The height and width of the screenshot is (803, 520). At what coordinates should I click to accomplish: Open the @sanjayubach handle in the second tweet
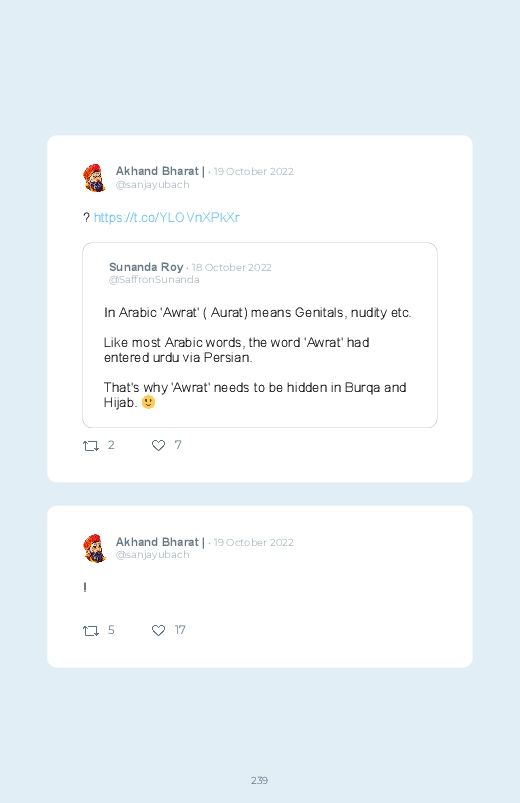point(153,555)
